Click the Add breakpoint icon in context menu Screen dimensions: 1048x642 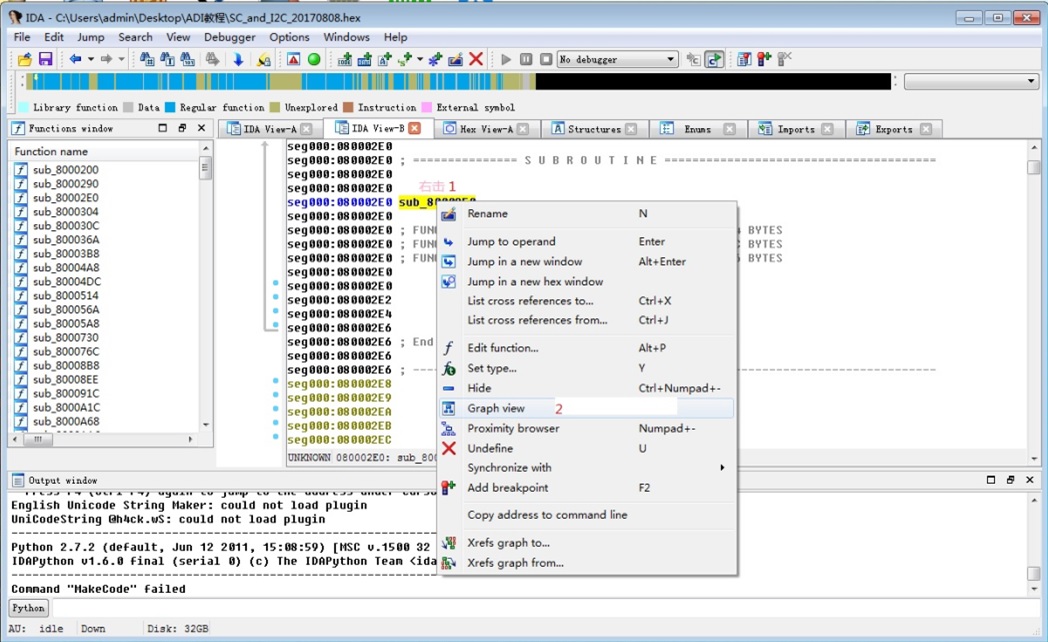pyautogui.click(x=448, y=488)
